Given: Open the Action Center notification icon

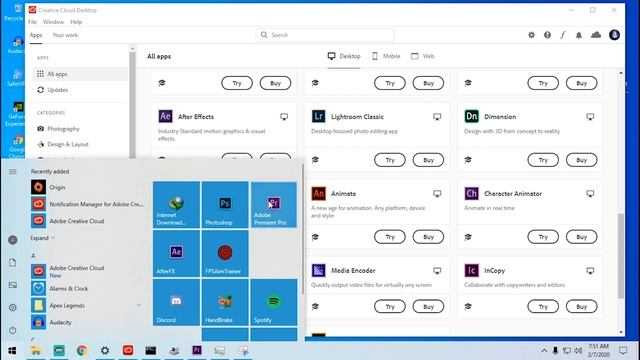Looking at the screenshot, I should tap(623, 351).
